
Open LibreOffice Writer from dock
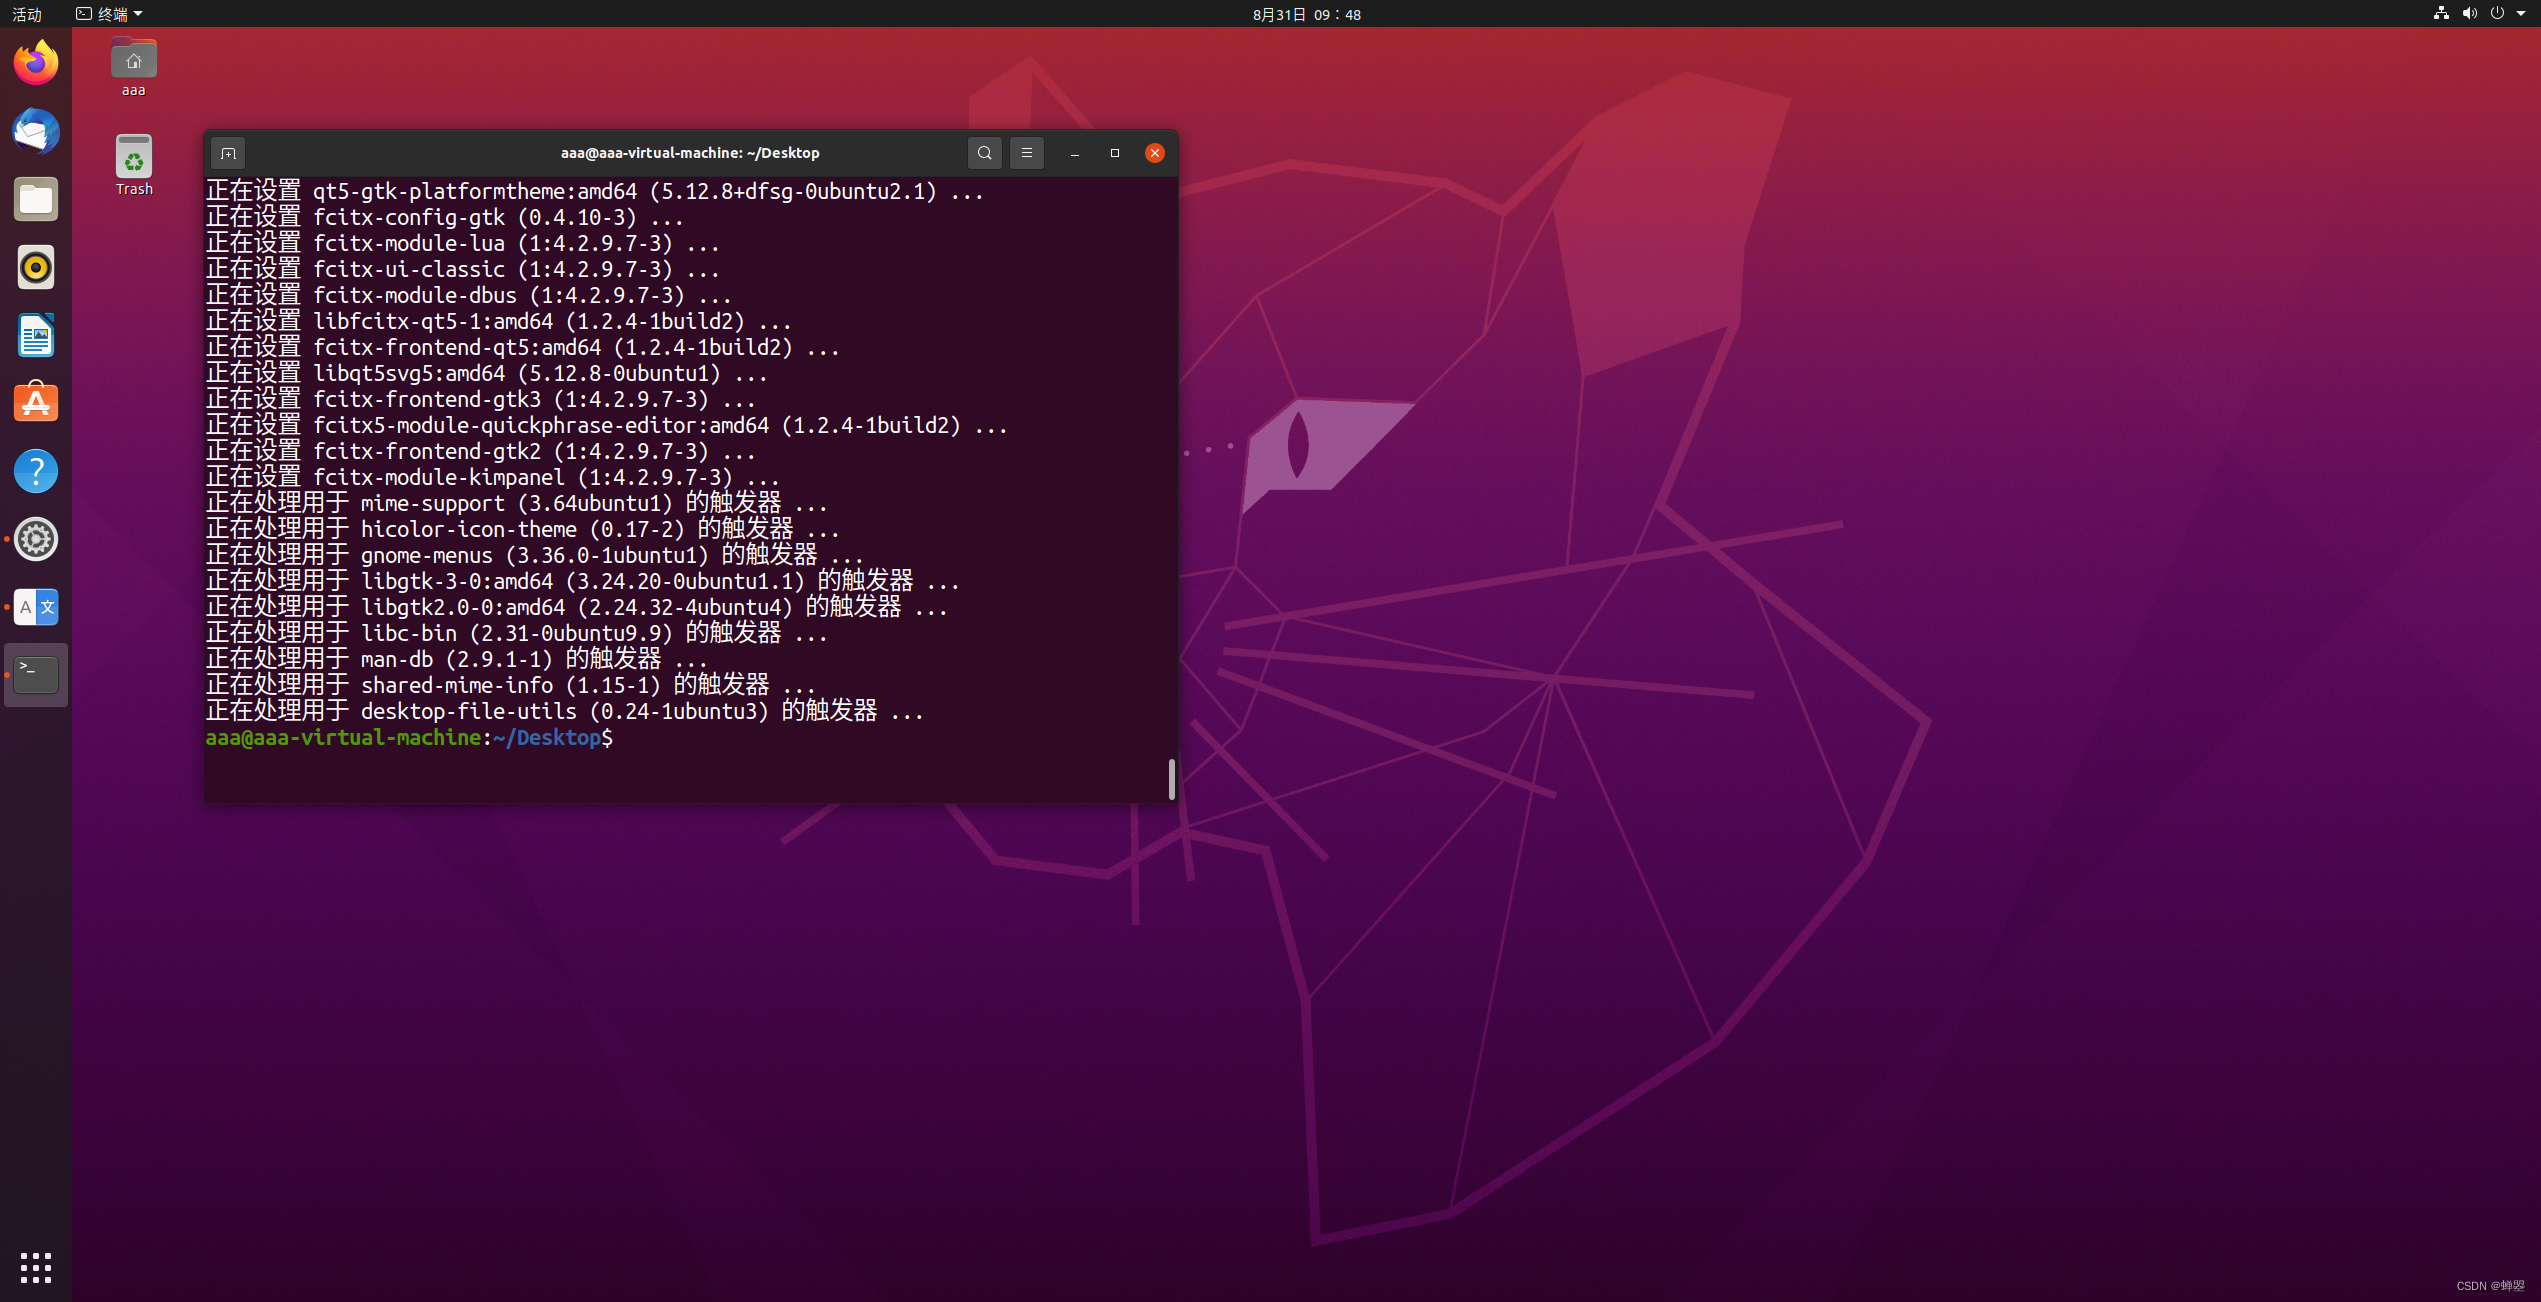[36, 336]
